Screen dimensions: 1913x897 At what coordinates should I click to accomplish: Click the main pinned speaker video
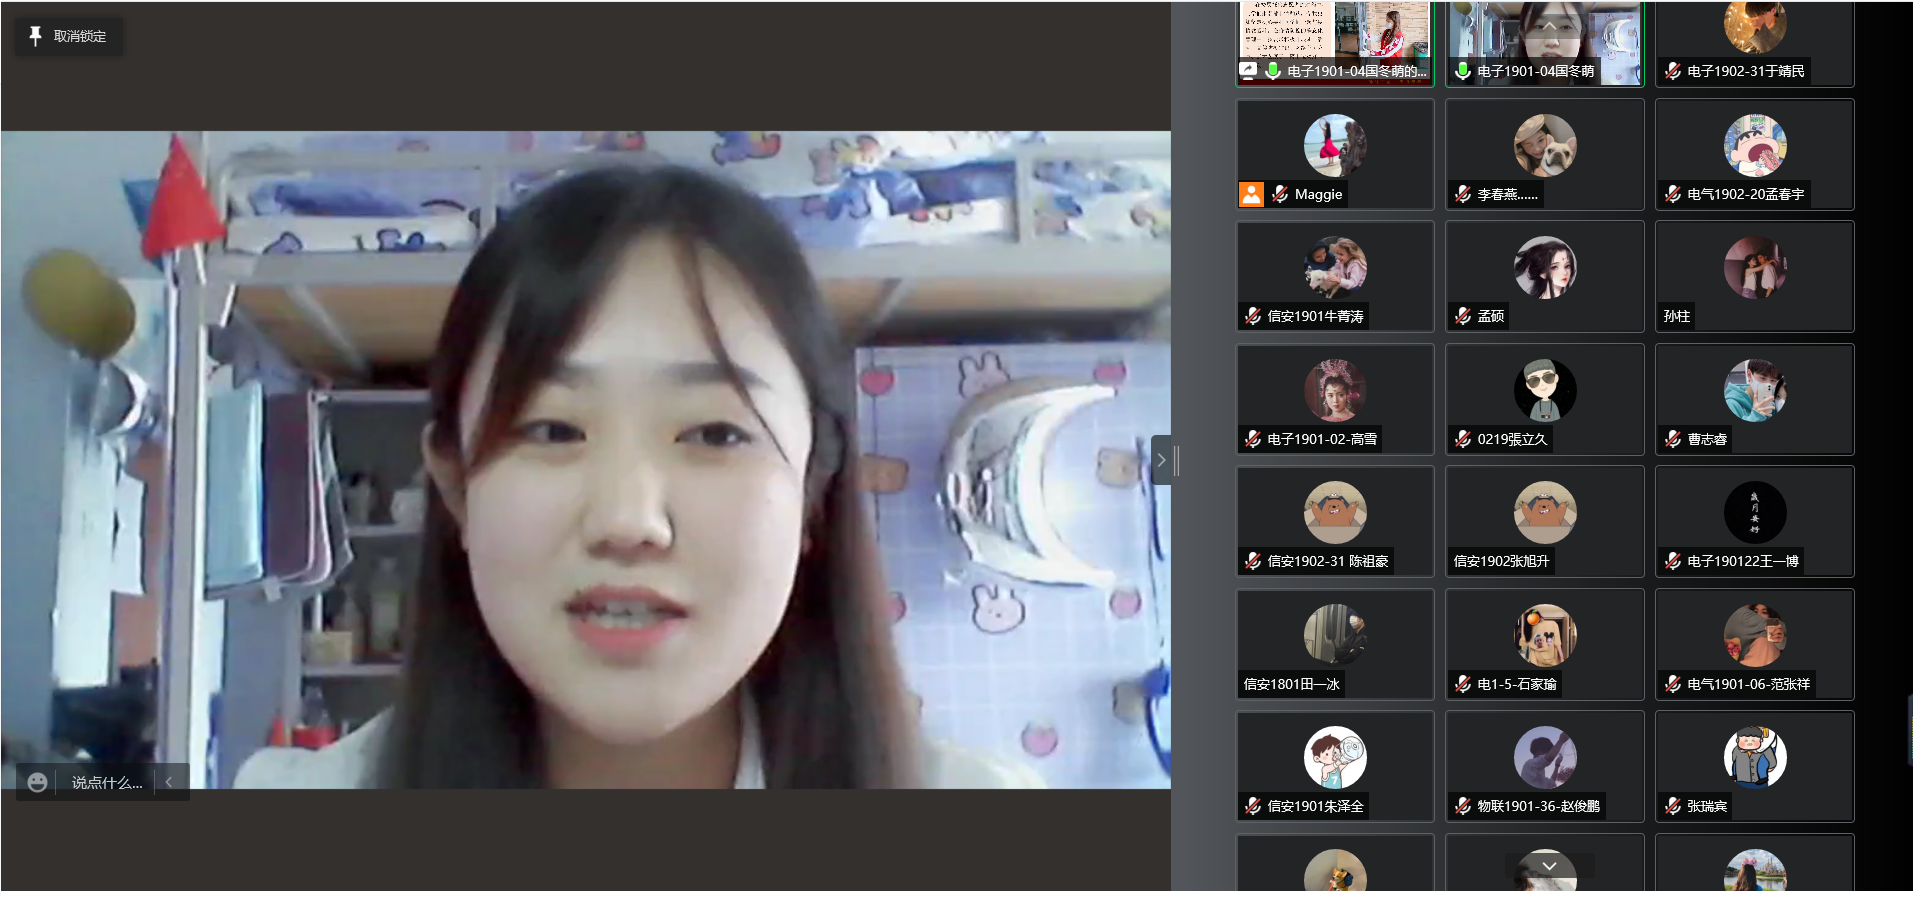click(586, 460)
